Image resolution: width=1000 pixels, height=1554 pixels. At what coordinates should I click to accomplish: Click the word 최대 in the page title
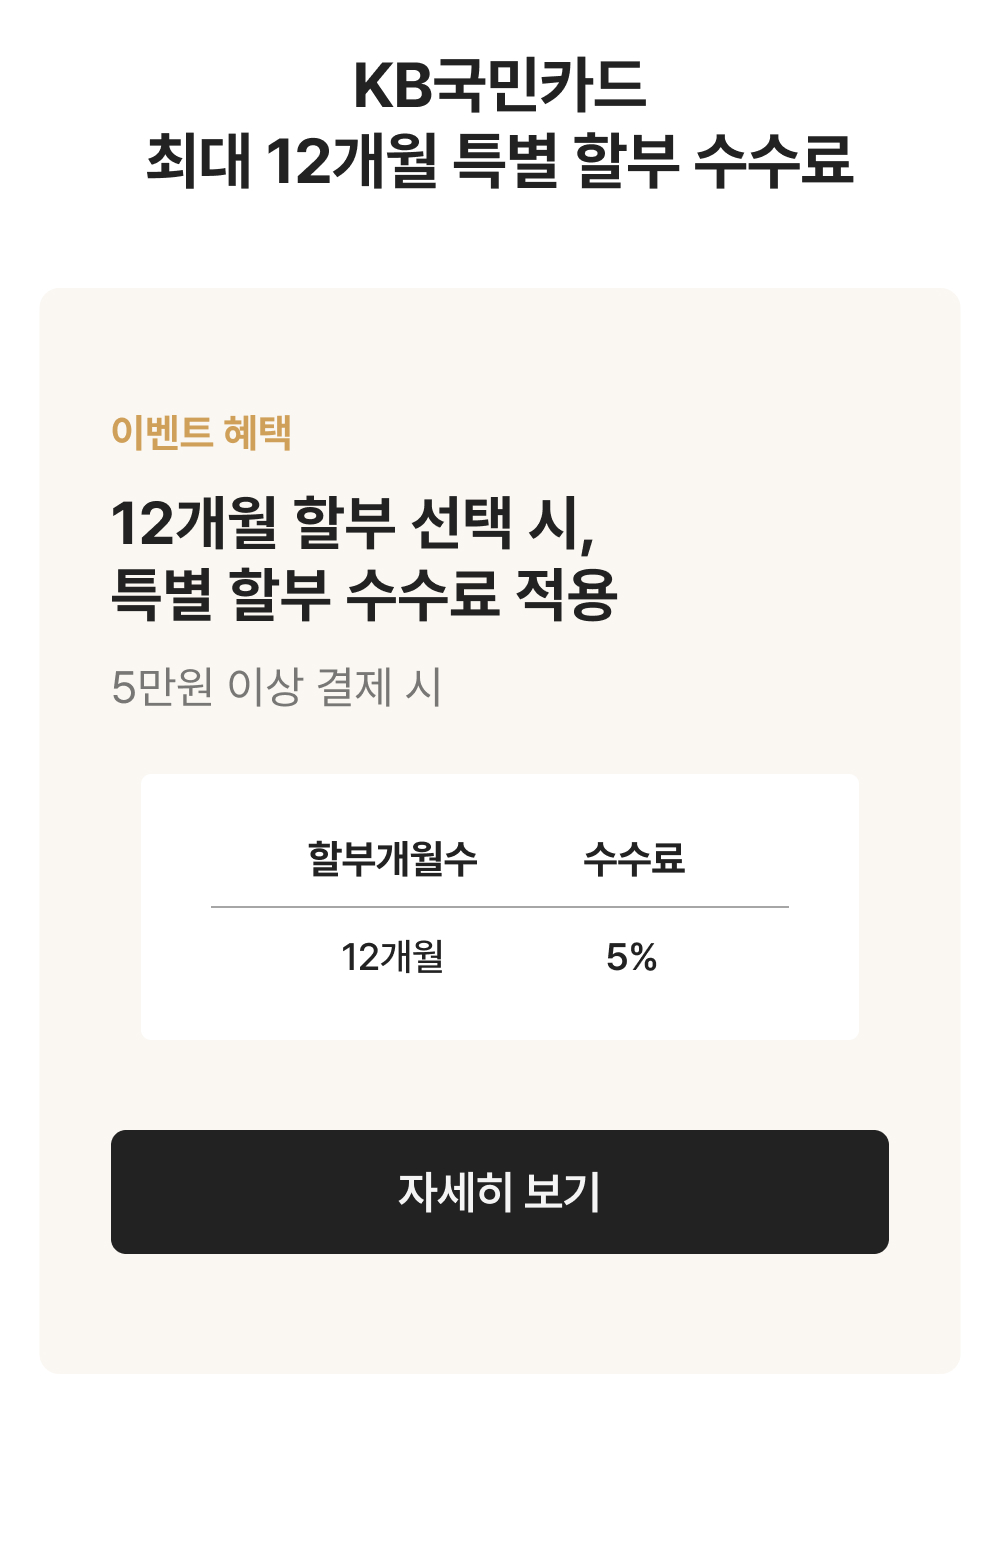coord(198,160)
